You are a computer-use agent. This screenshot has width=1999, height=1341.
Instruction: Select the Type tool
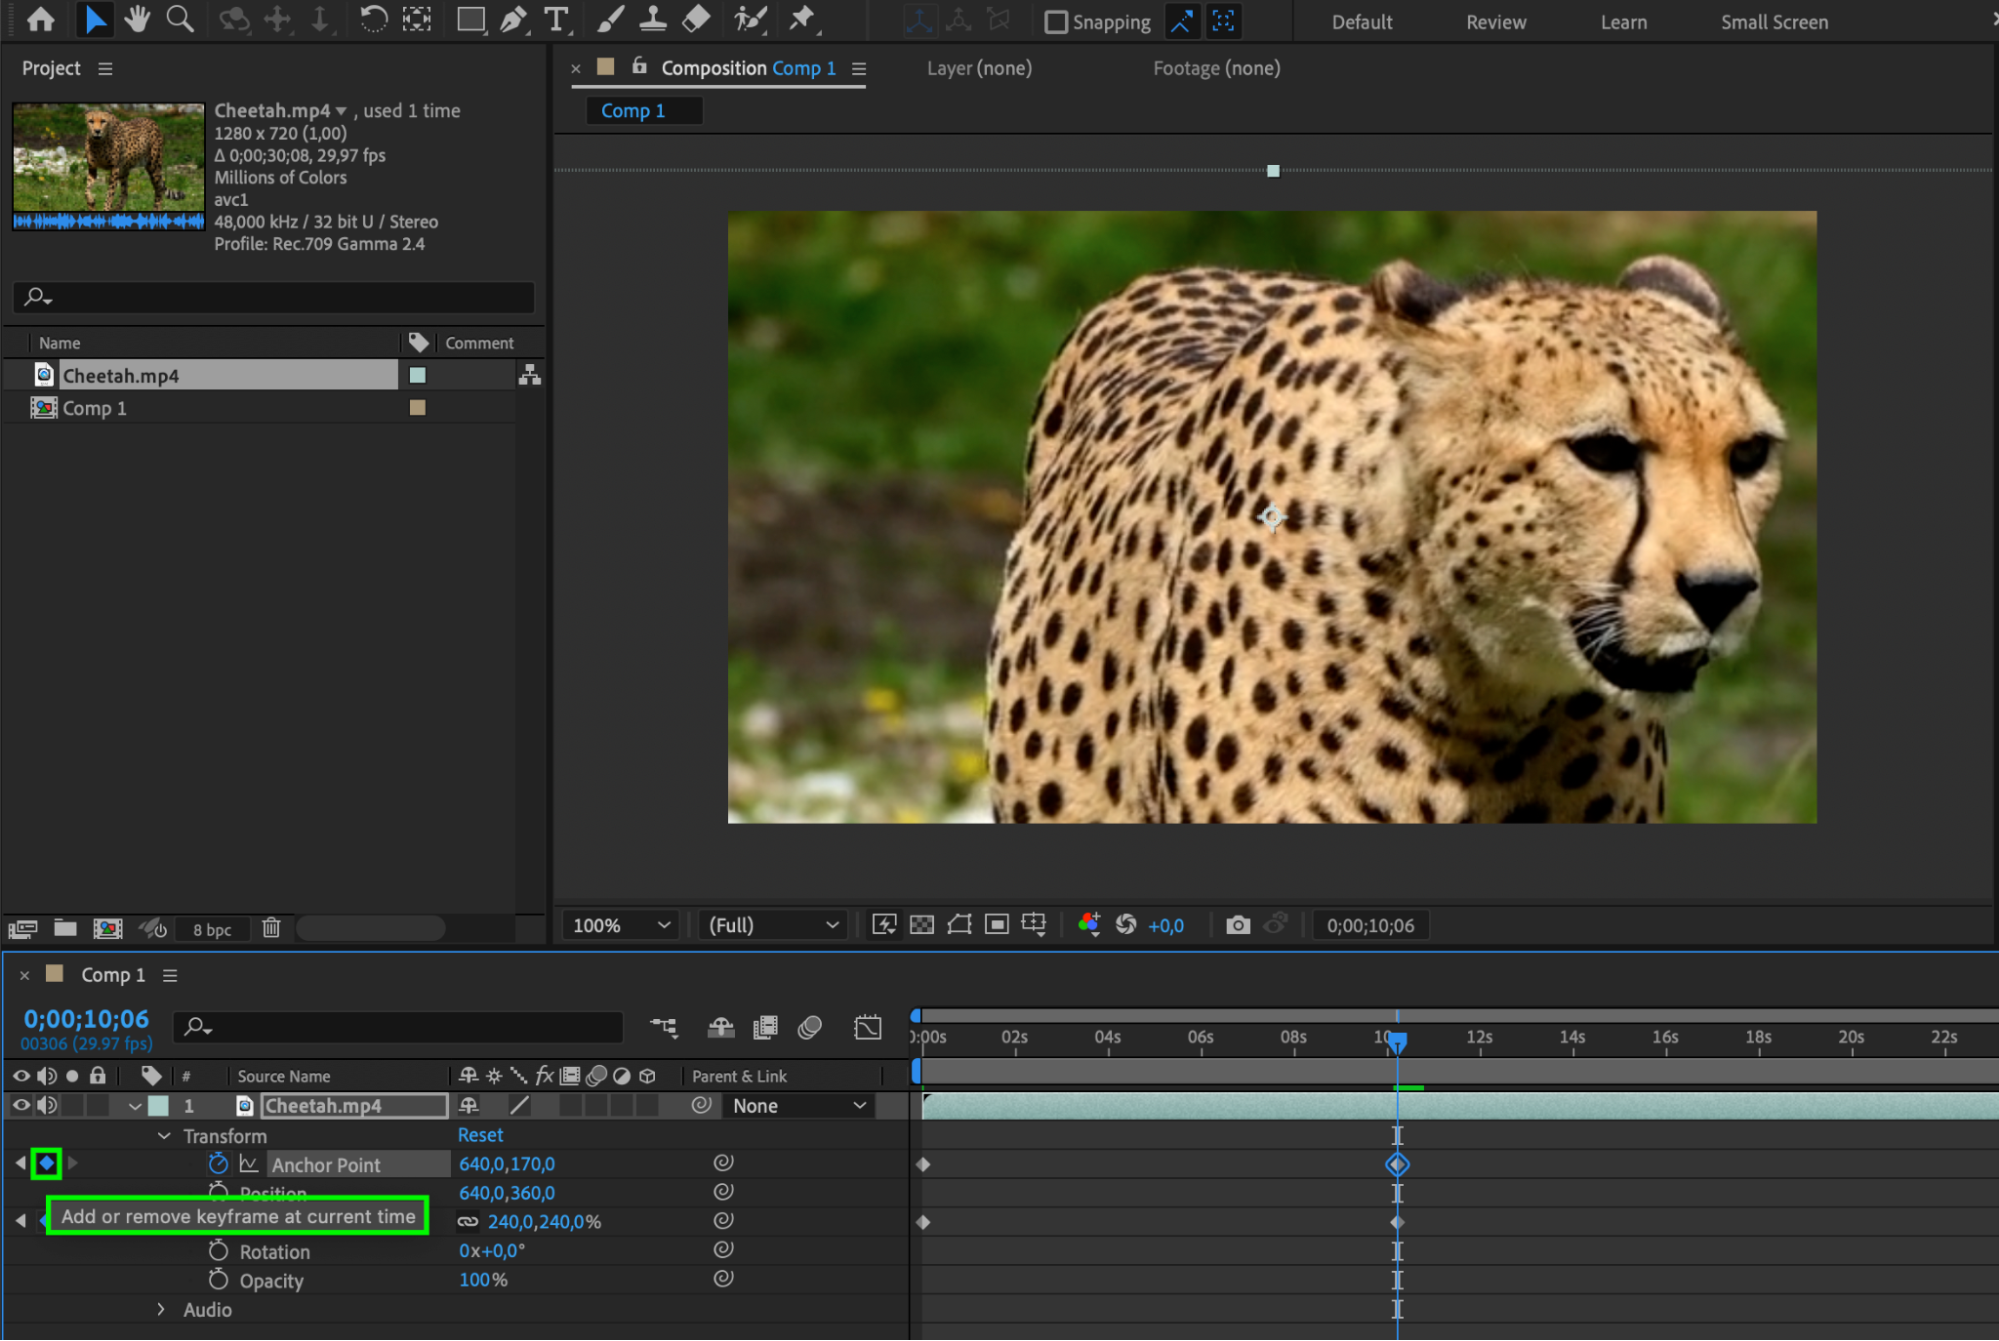556,19
